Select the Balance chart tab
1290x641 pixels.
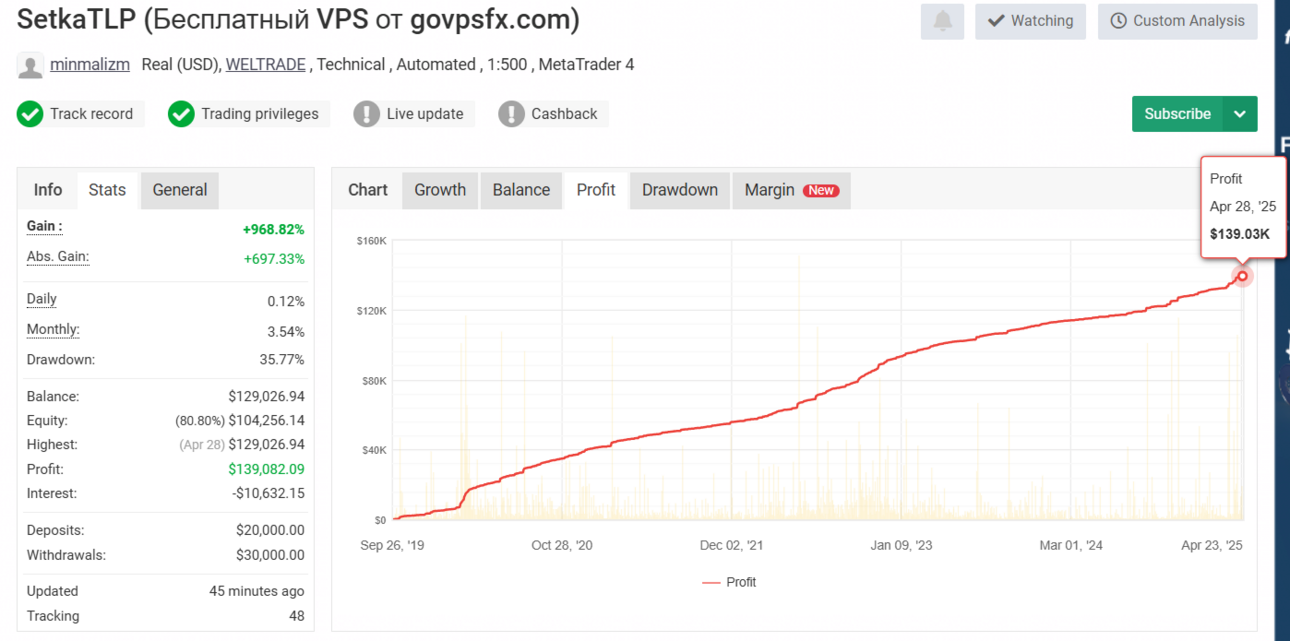pyautogui.click(x=521, y=190)
